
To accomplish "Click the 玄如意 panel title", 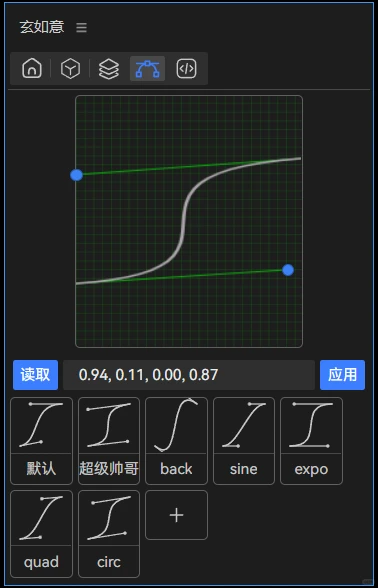I will tap(42, 27).
